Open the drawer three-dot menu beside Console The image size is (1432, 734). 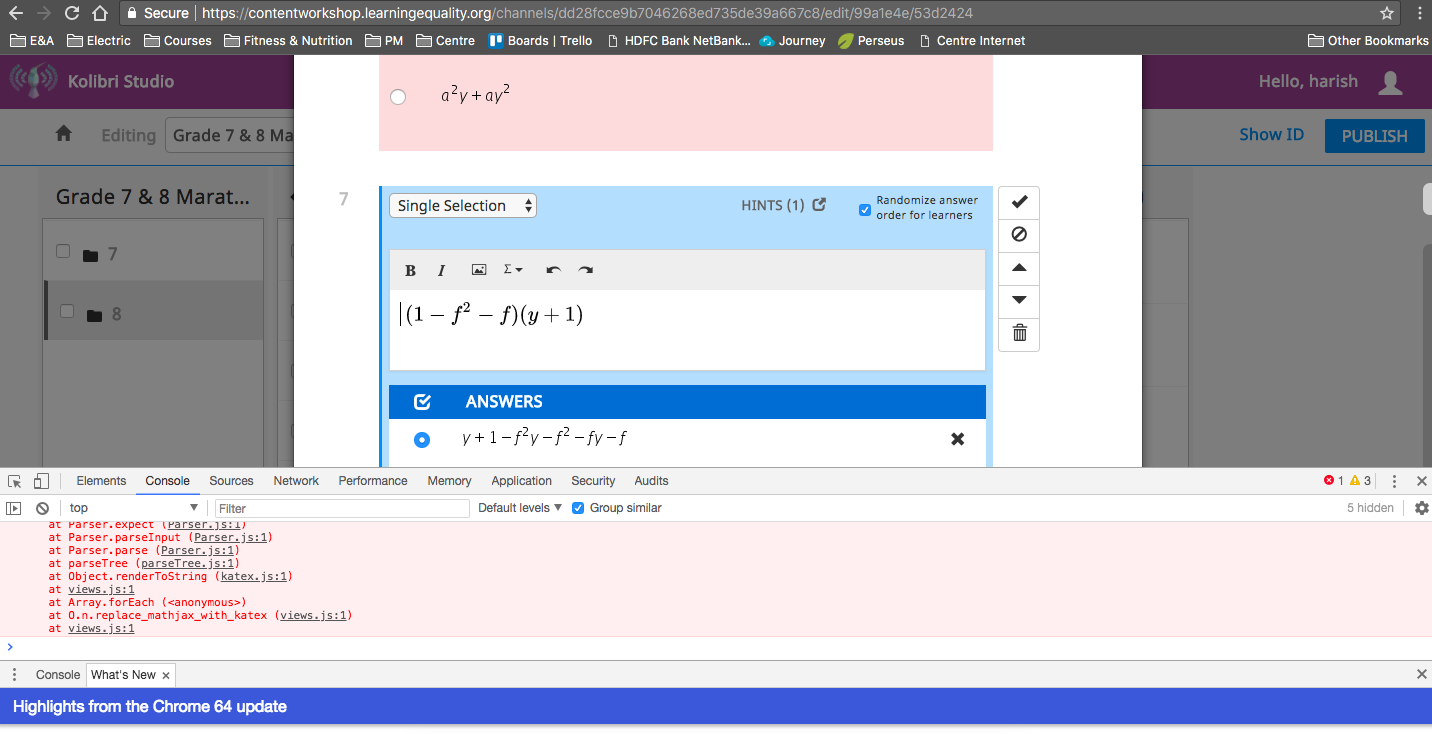[14, 675]
